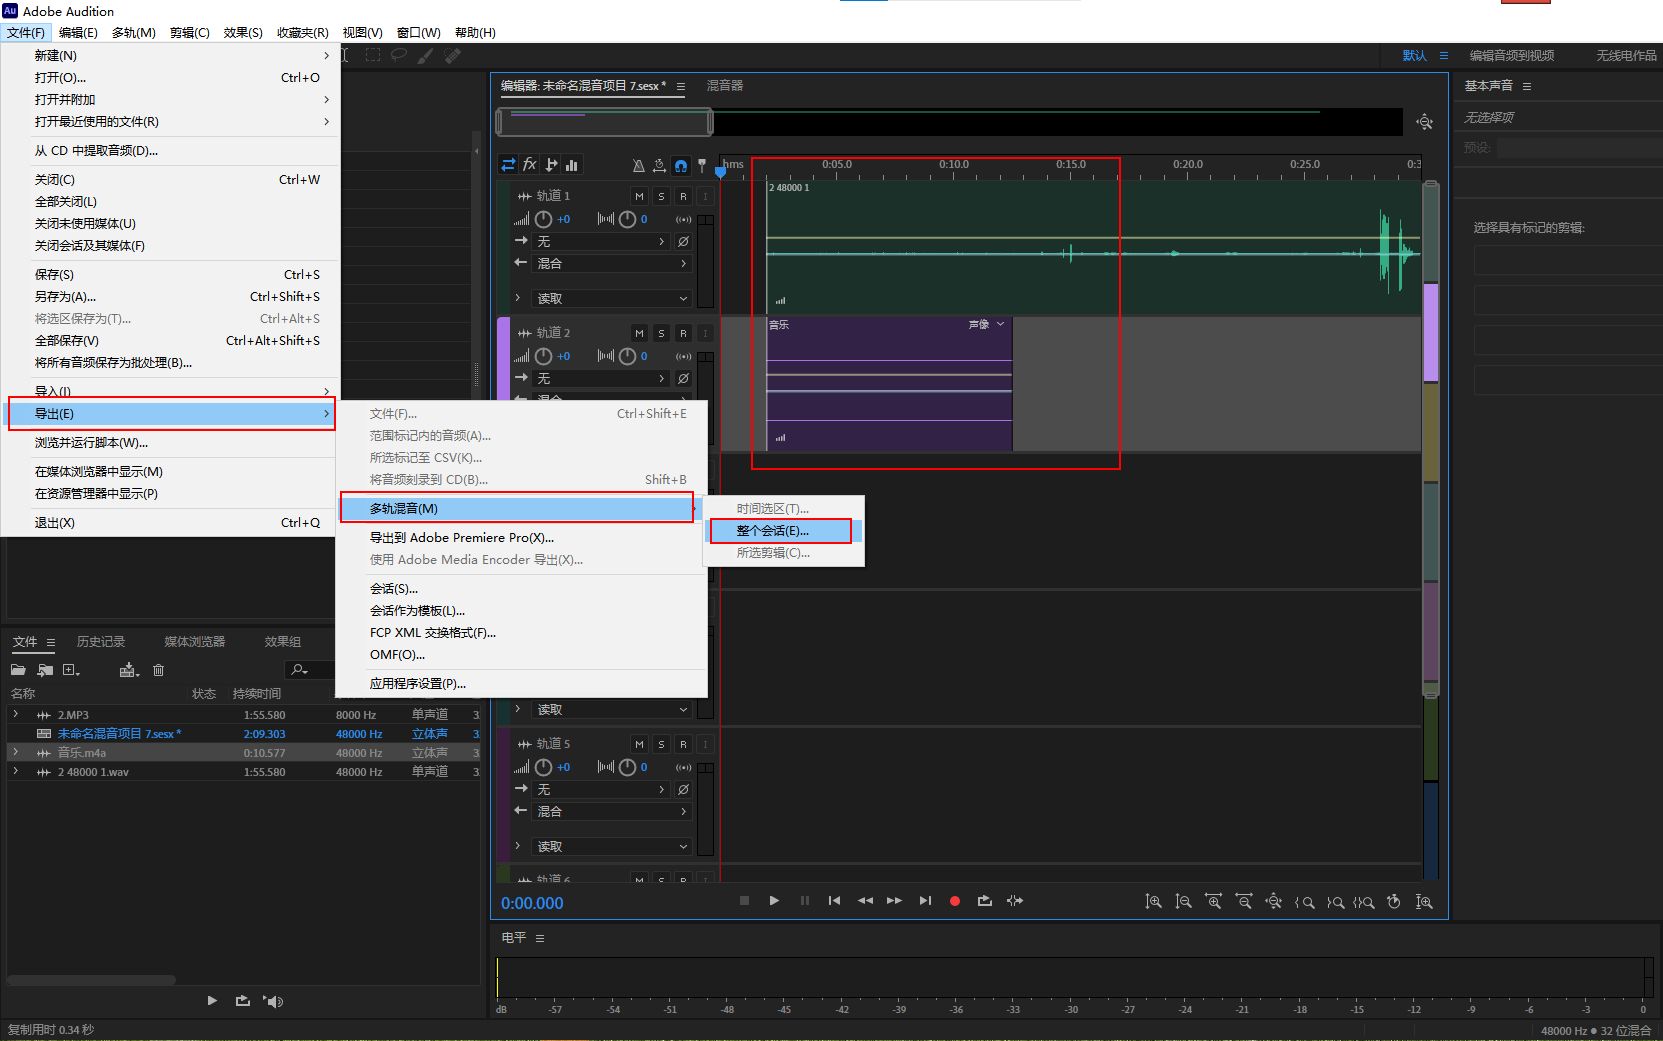Viewport: 1663px width, 1041px height.
Task: Click the red Record button
Action: (x=955, y=901)
